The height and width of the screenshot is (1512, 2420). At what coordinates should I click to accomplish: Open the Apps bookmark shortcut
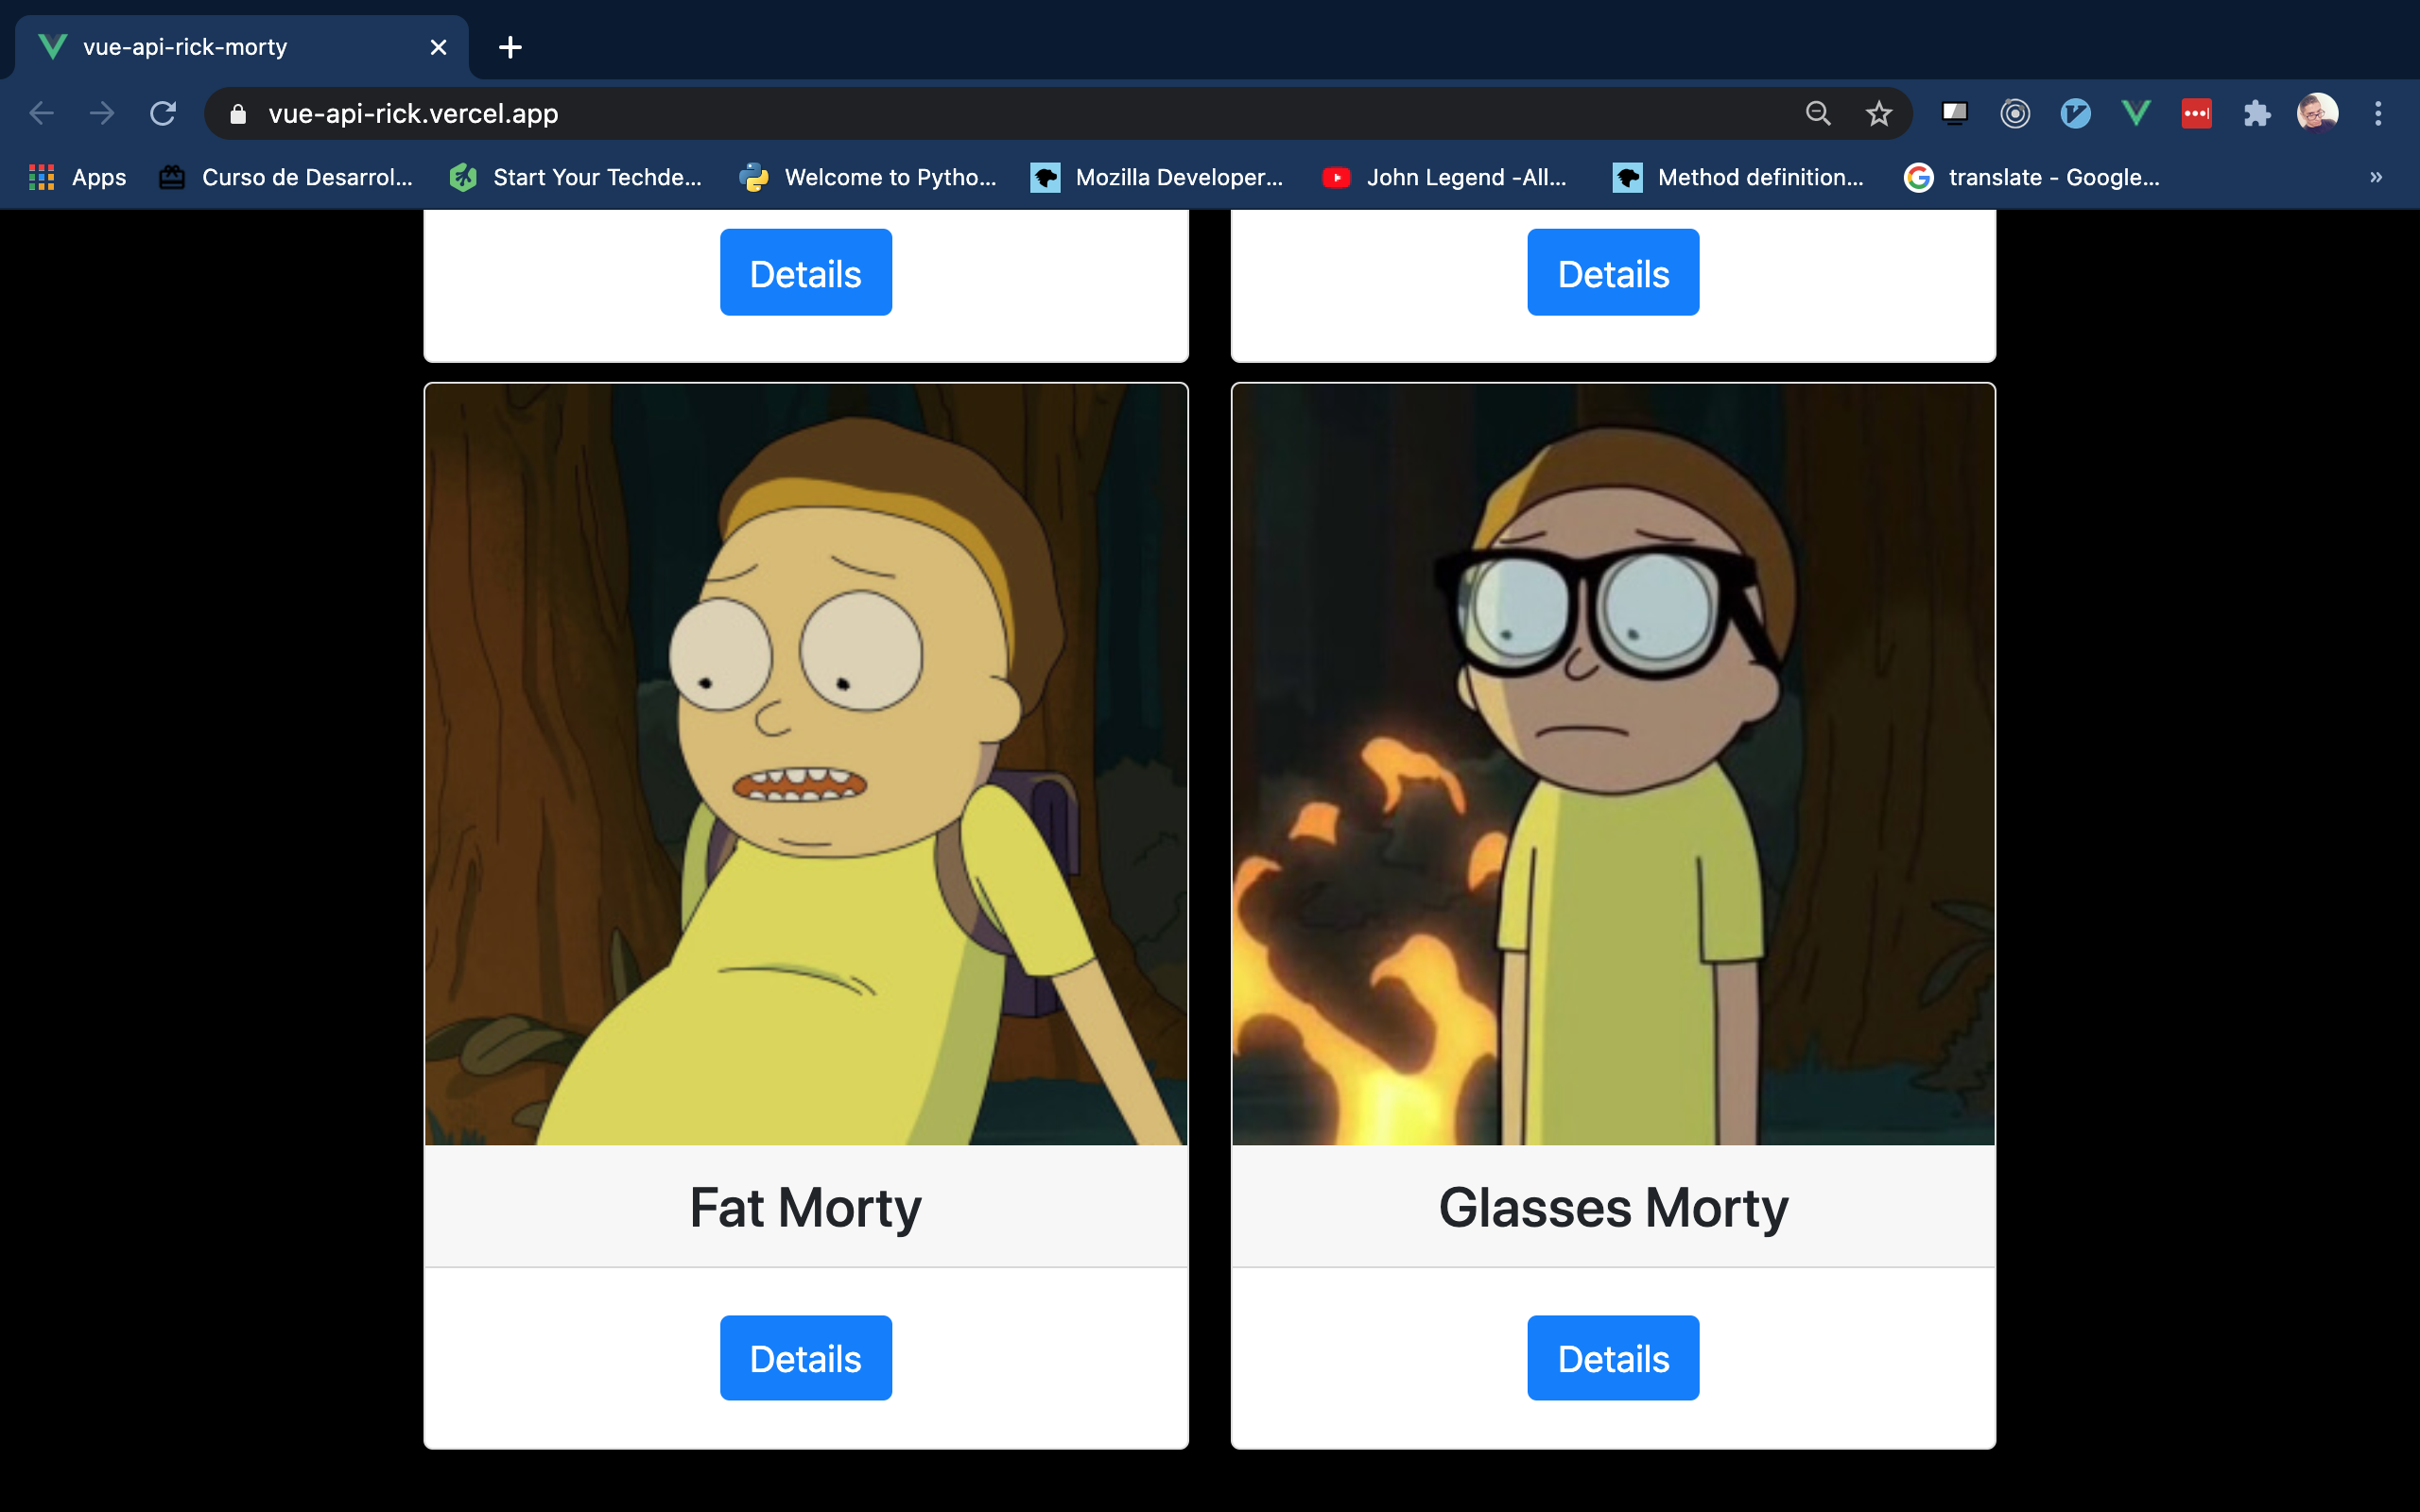coord(78,177)
